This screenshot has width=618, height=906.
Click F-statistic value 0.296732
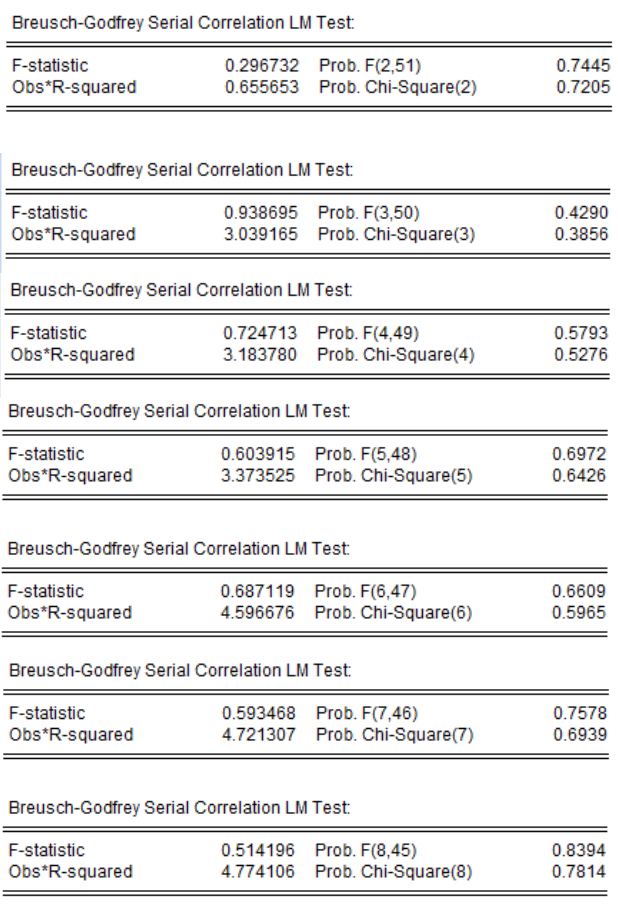click(x=262, y=65)
